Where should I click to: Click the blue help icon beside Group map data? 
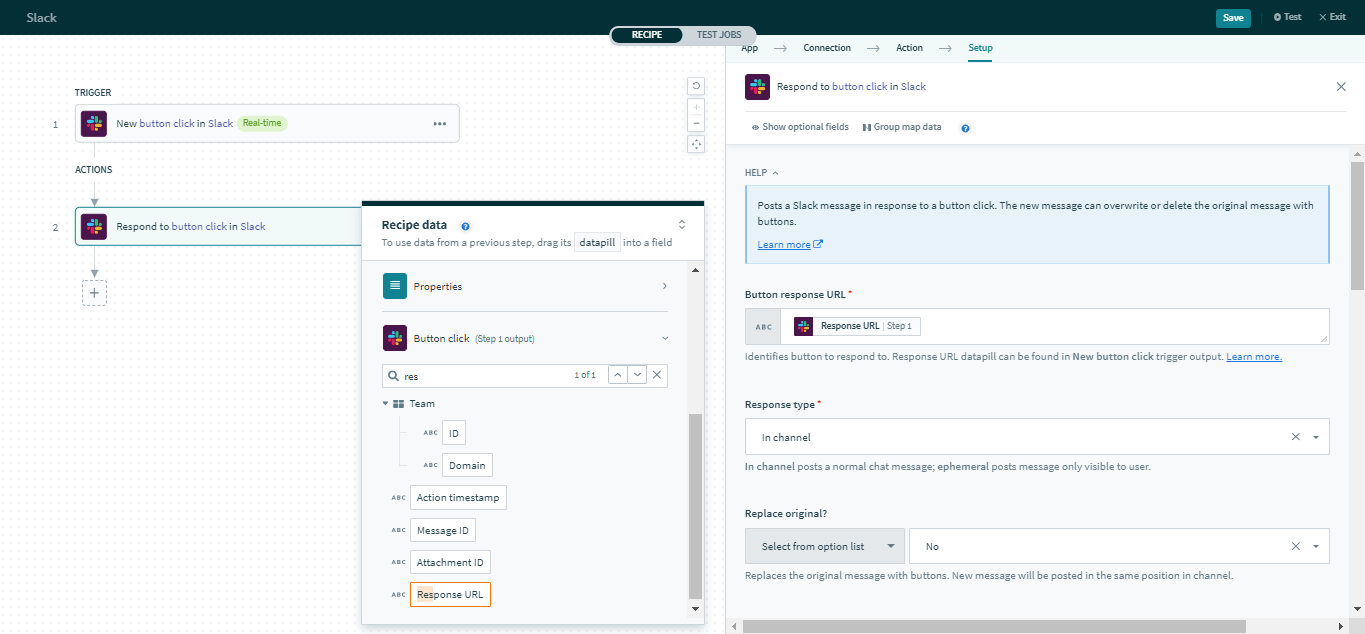964,127
